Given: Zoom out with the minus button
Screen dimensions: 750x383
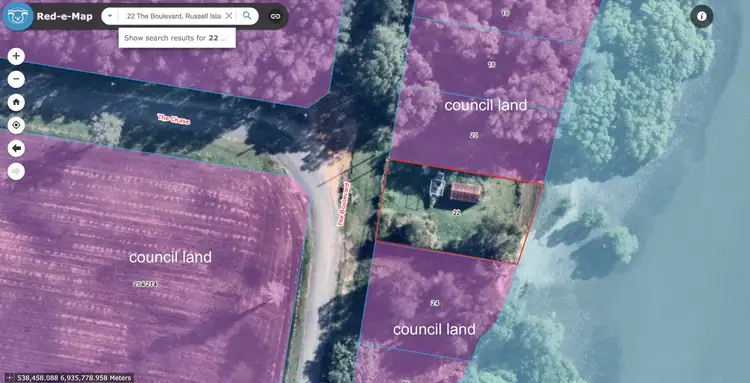Looking at the screenshot, I should (x=16, y=79).
